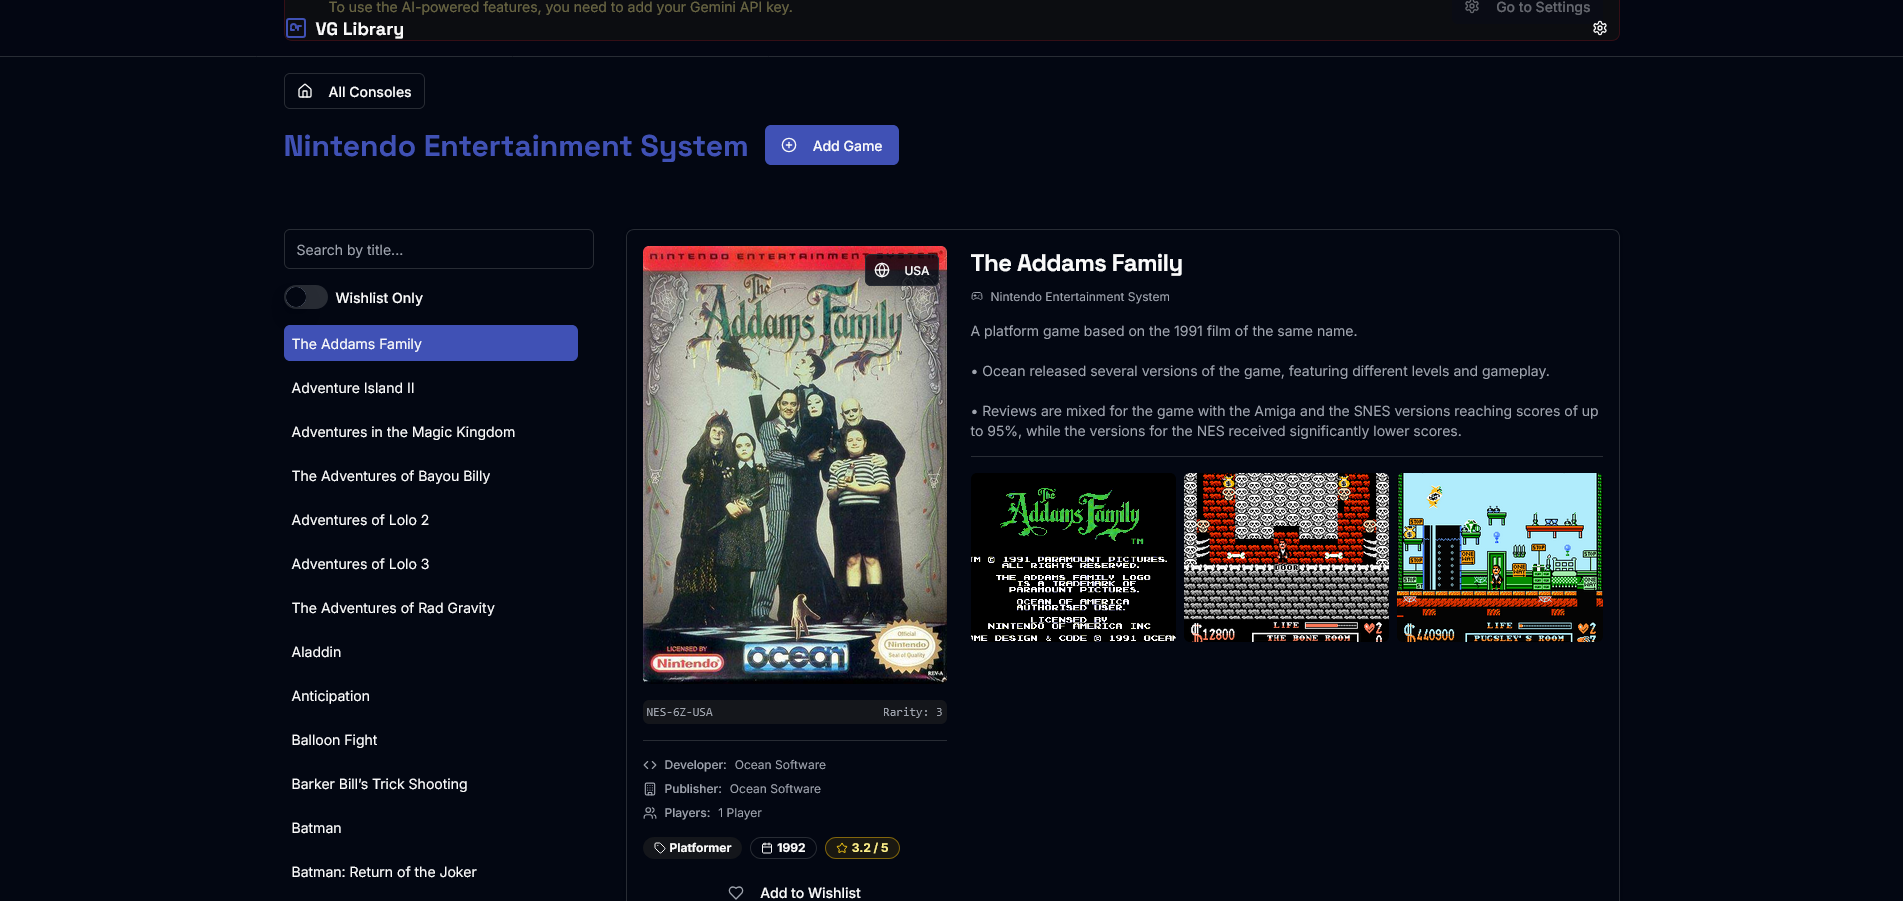
Task: Open Adventures in the Magic Kingdom
Action: pyautogui.click(x=431, y=431)
